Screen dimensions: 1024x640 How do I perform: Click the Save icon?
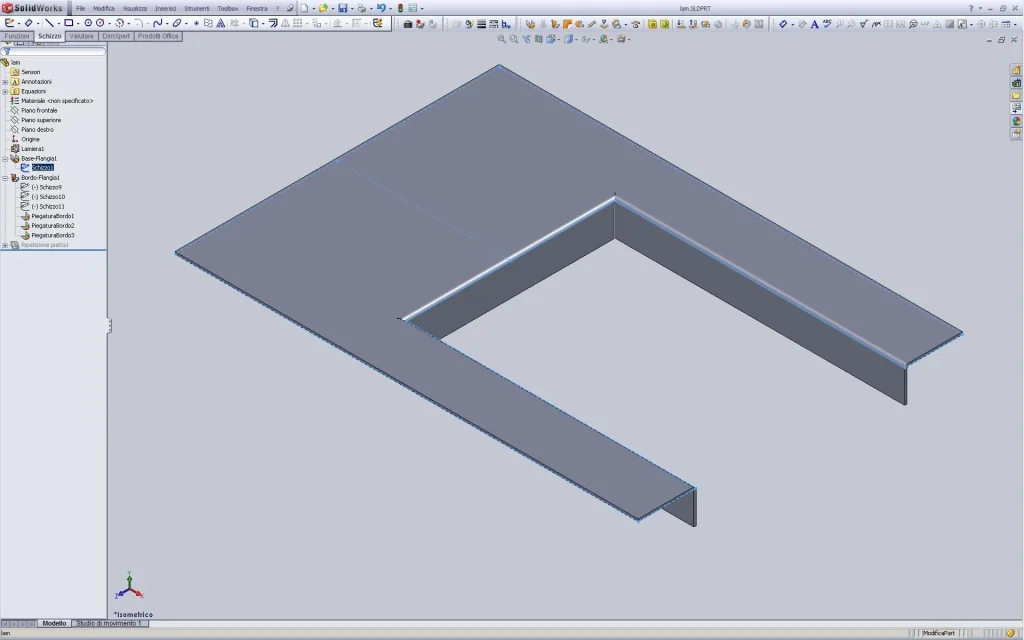342,8
